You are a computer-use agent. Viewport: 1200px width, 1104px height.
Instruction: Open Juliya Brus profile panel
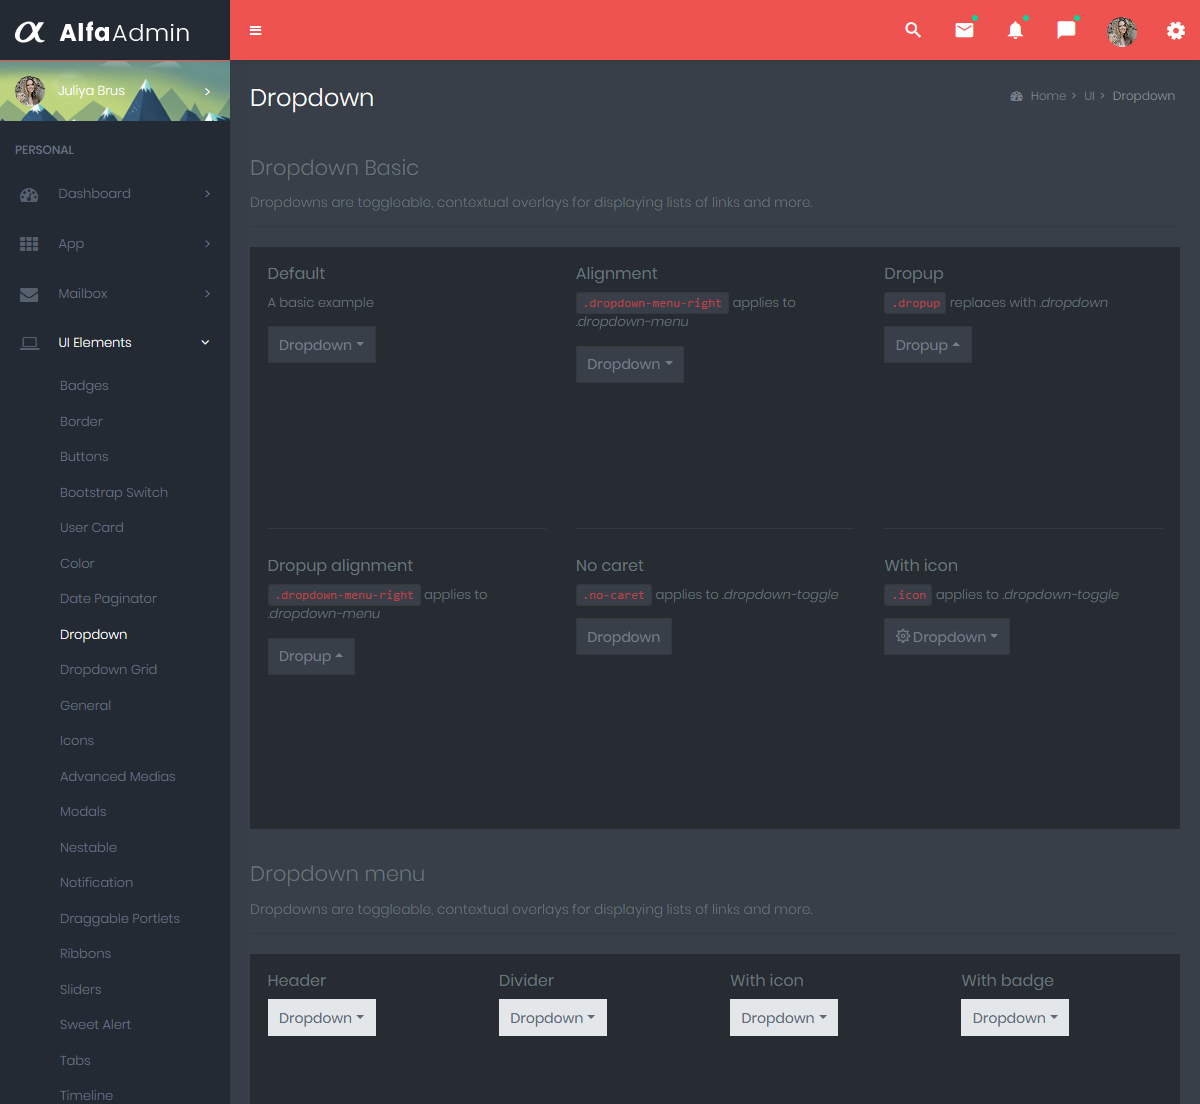115,91
